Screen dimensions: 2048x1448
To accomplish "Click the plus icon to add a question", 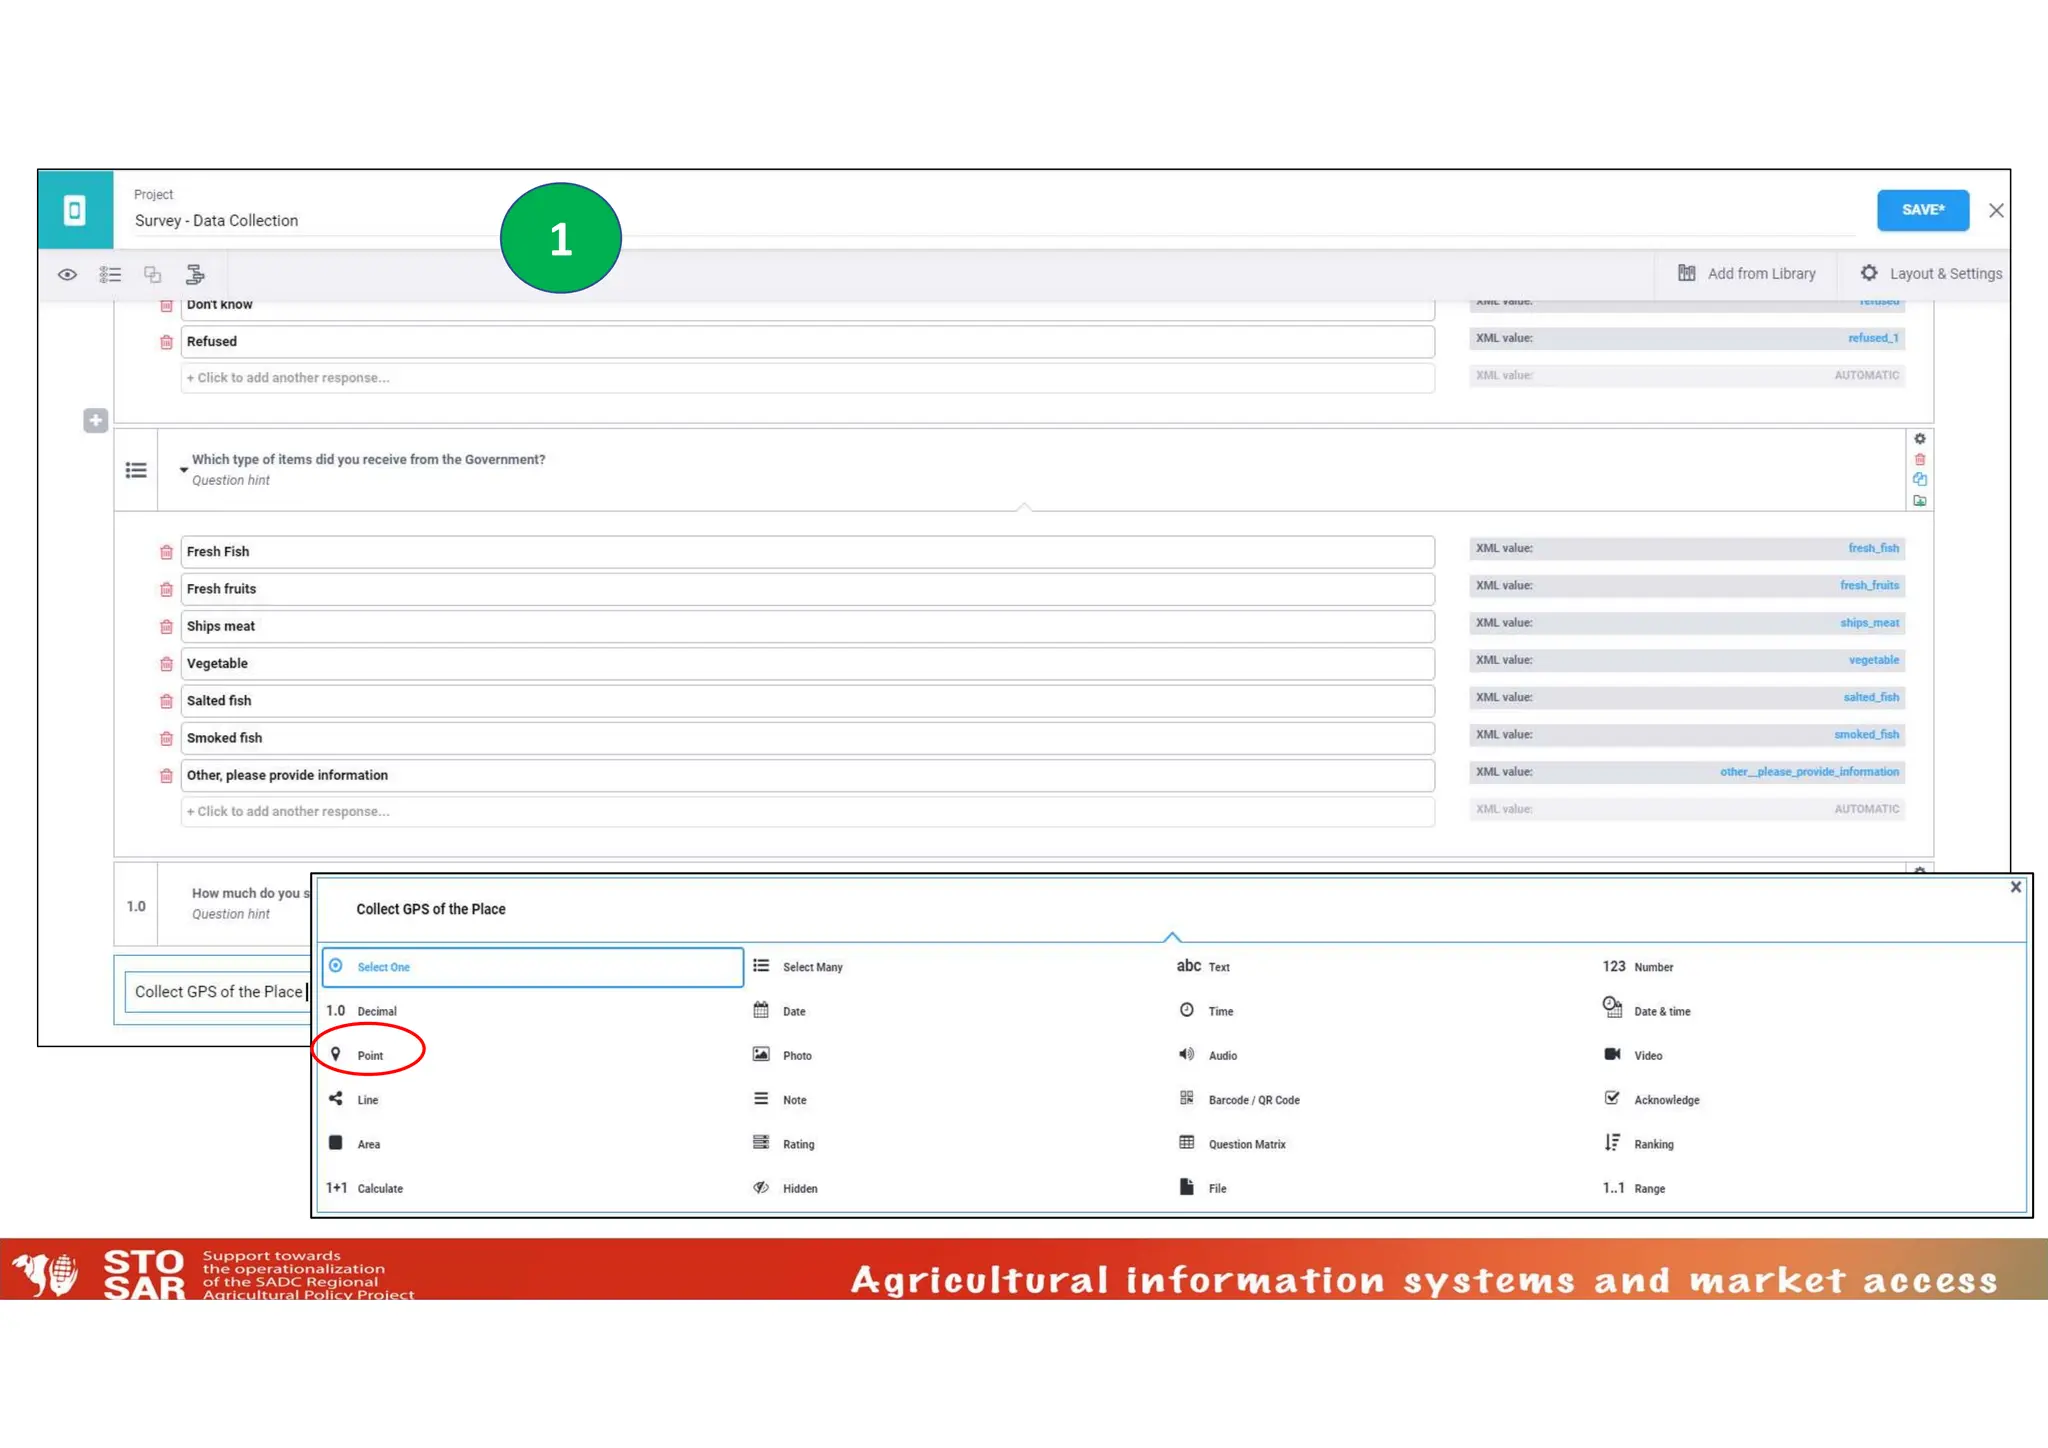I will click(95, 421).
